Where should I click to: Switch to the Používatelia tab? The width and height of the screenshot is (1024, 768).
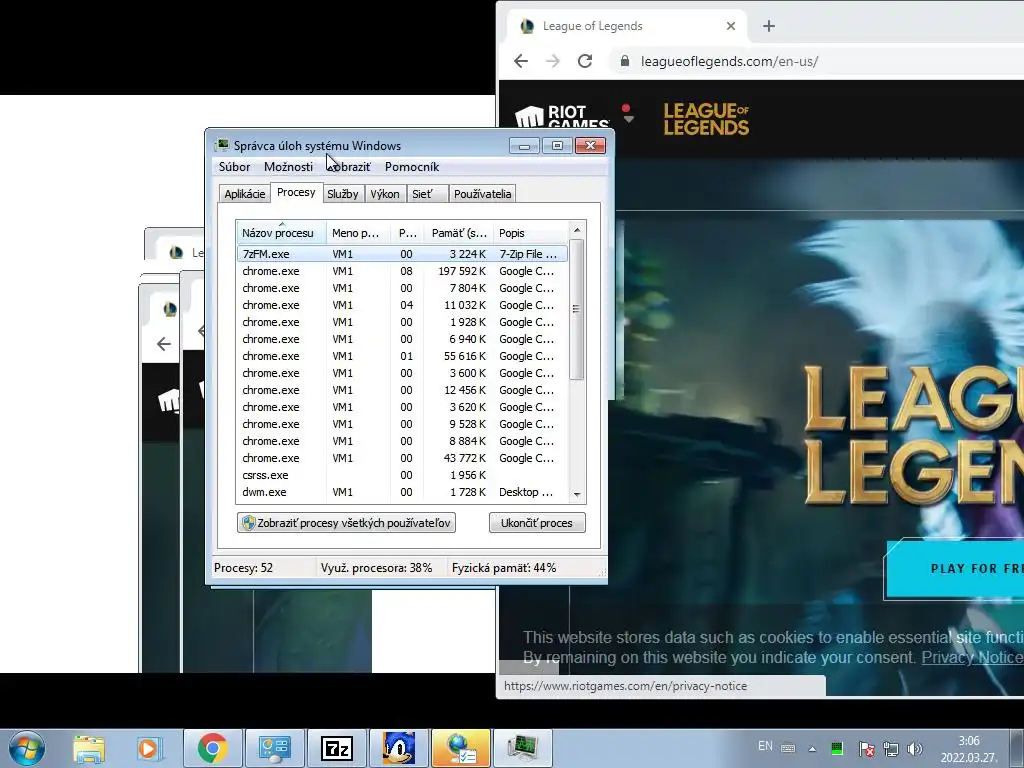(x=483, y=194)
